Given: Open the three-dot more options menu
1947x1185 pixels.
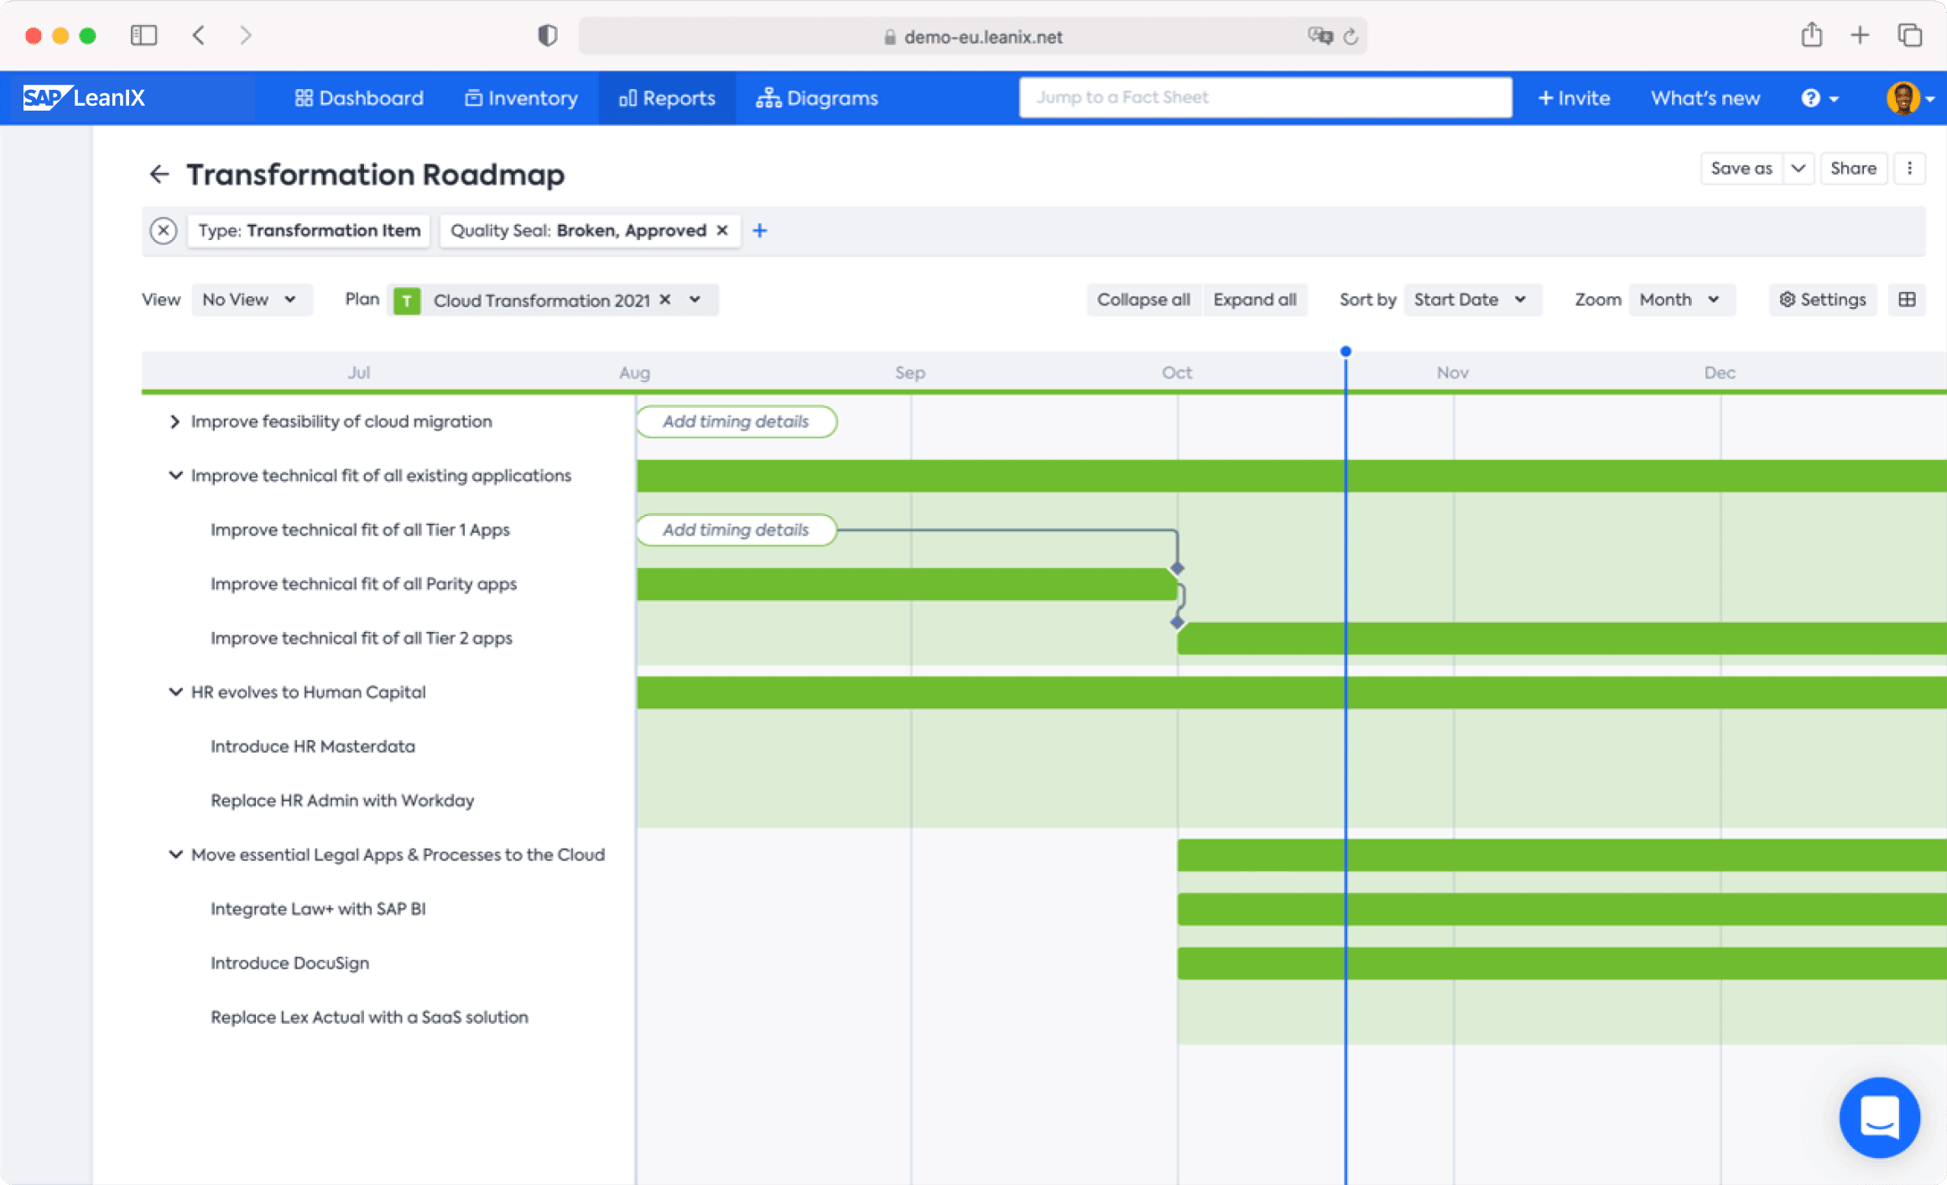Looking at the screenshot, I should [1909, 168].
